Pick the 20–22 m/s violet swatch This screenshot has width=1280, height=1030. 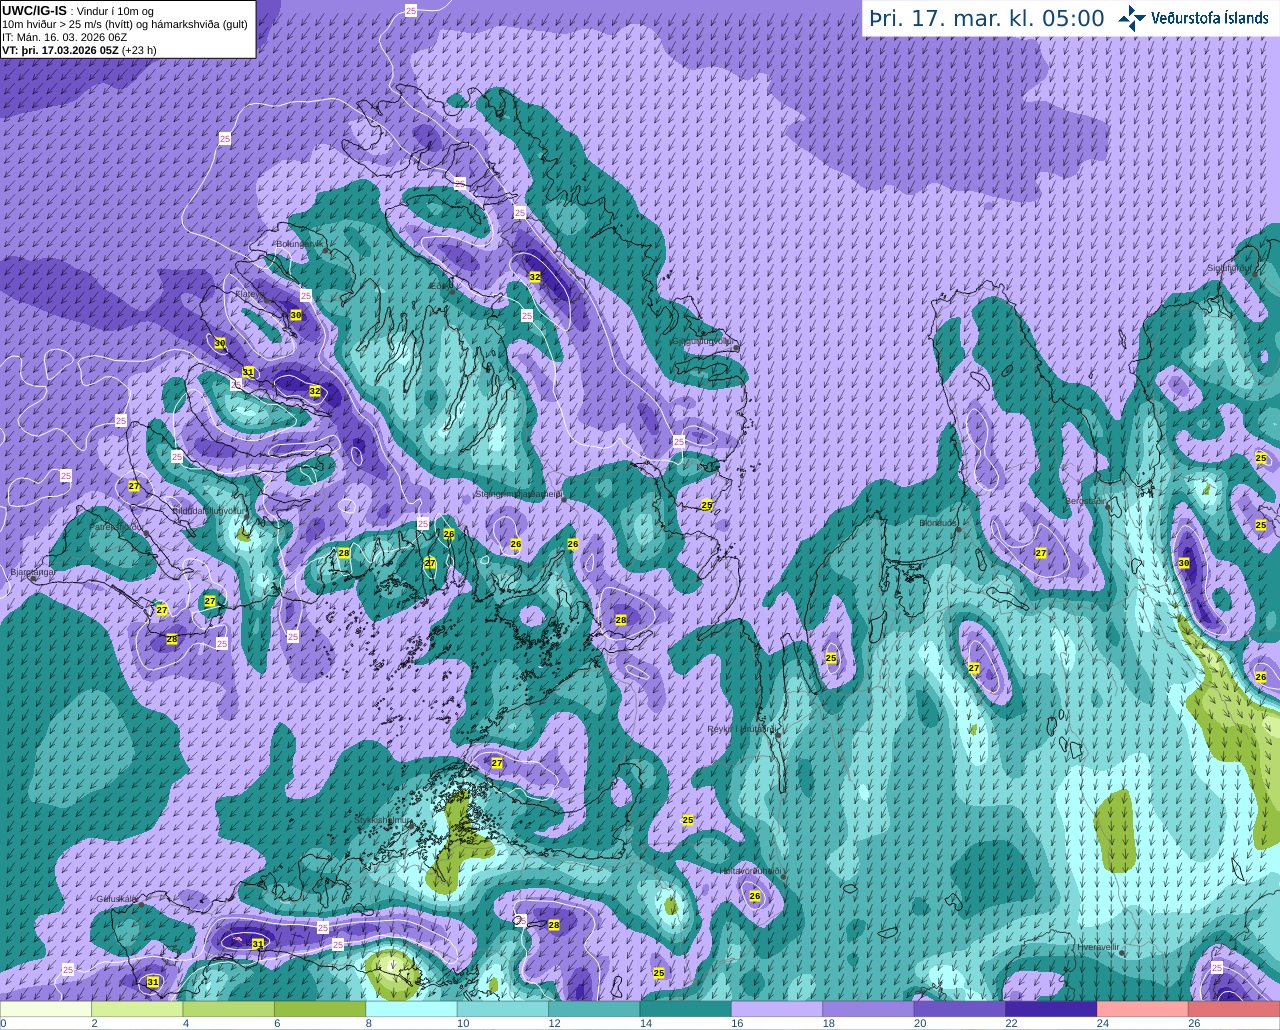click(960, 1009)
